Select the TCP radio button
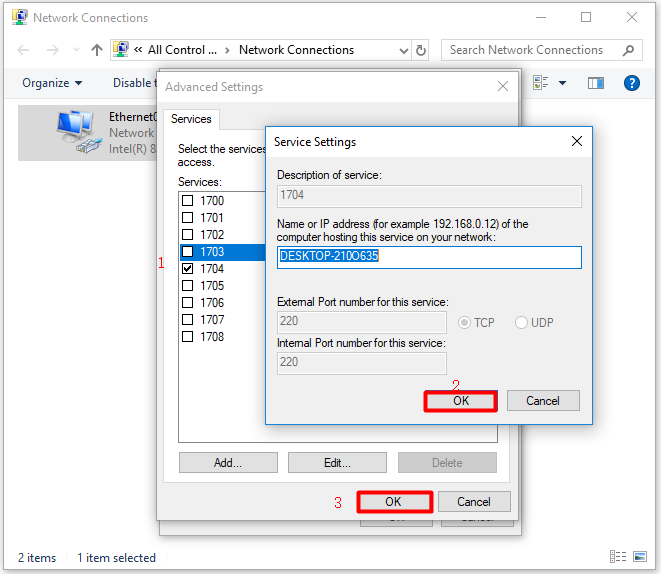This screenshot has height=574, width=661. [x=464, y=323]
